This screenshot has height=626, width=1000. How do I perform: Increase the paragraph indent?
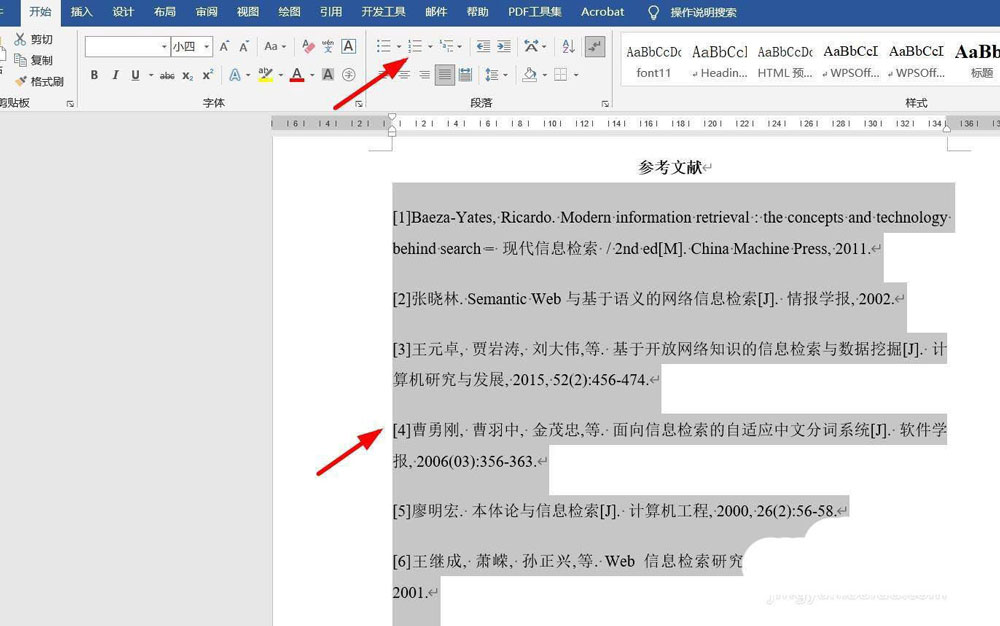pos(503,46)
